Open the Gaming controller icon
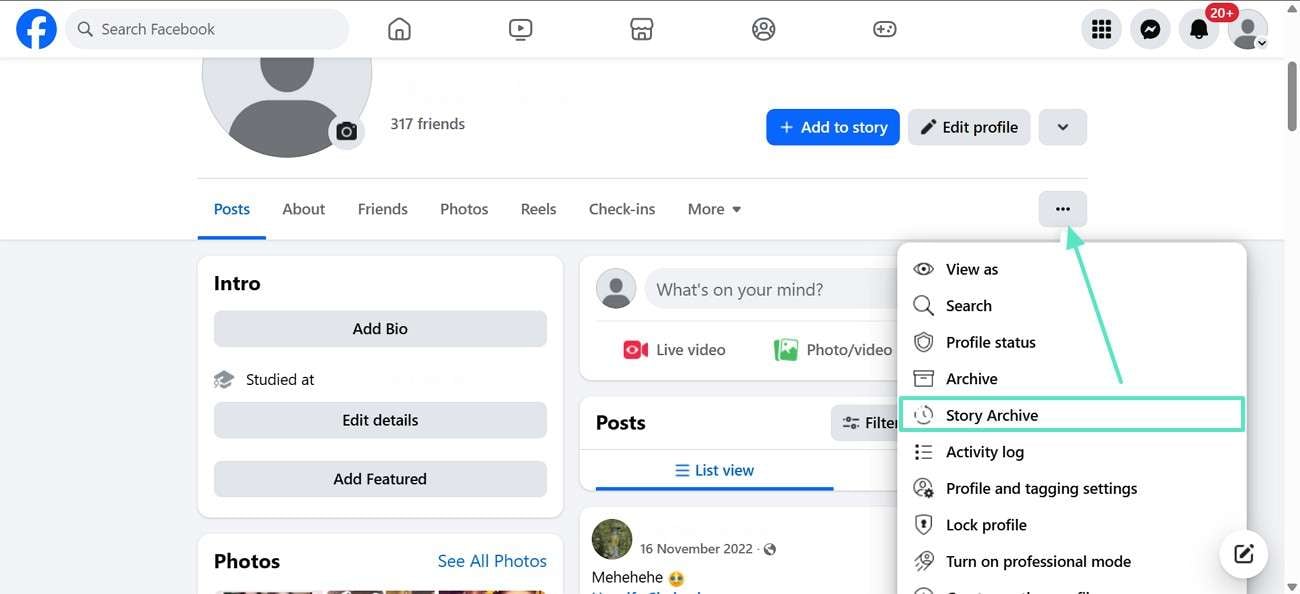 (885, 29)
